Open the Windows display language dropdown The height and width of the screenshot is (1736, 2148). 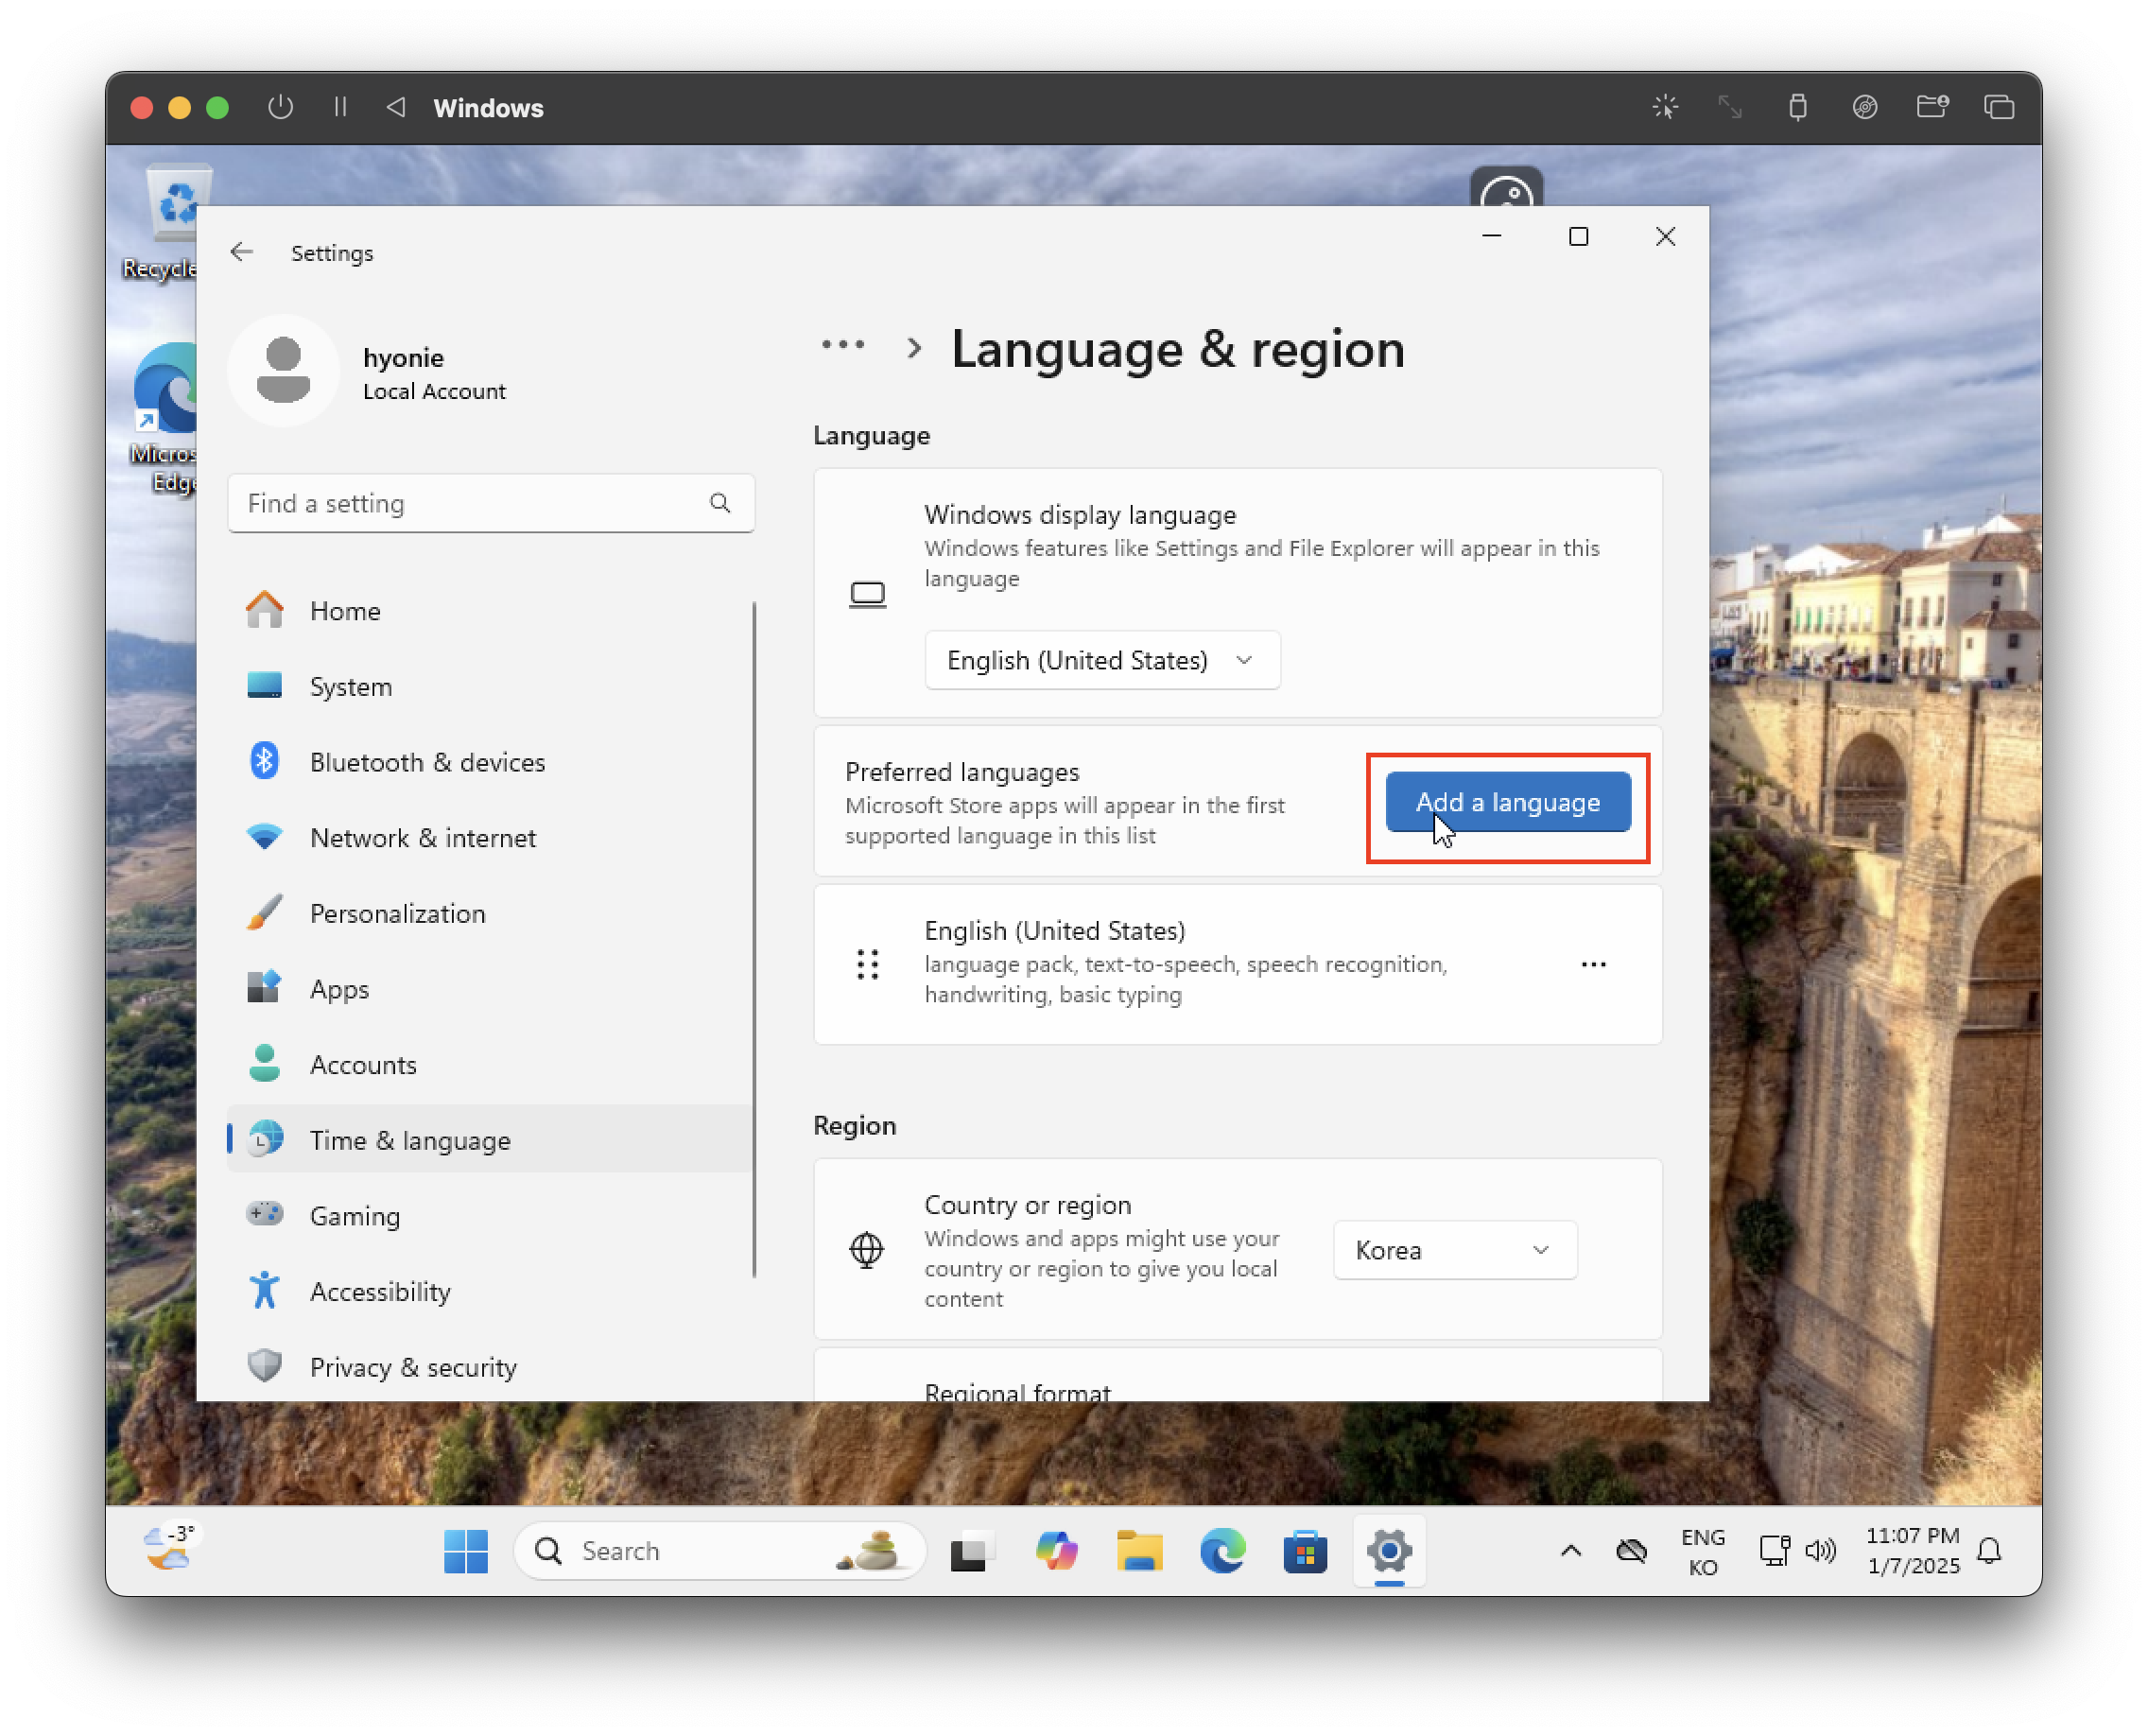(x=1101, y=660)
